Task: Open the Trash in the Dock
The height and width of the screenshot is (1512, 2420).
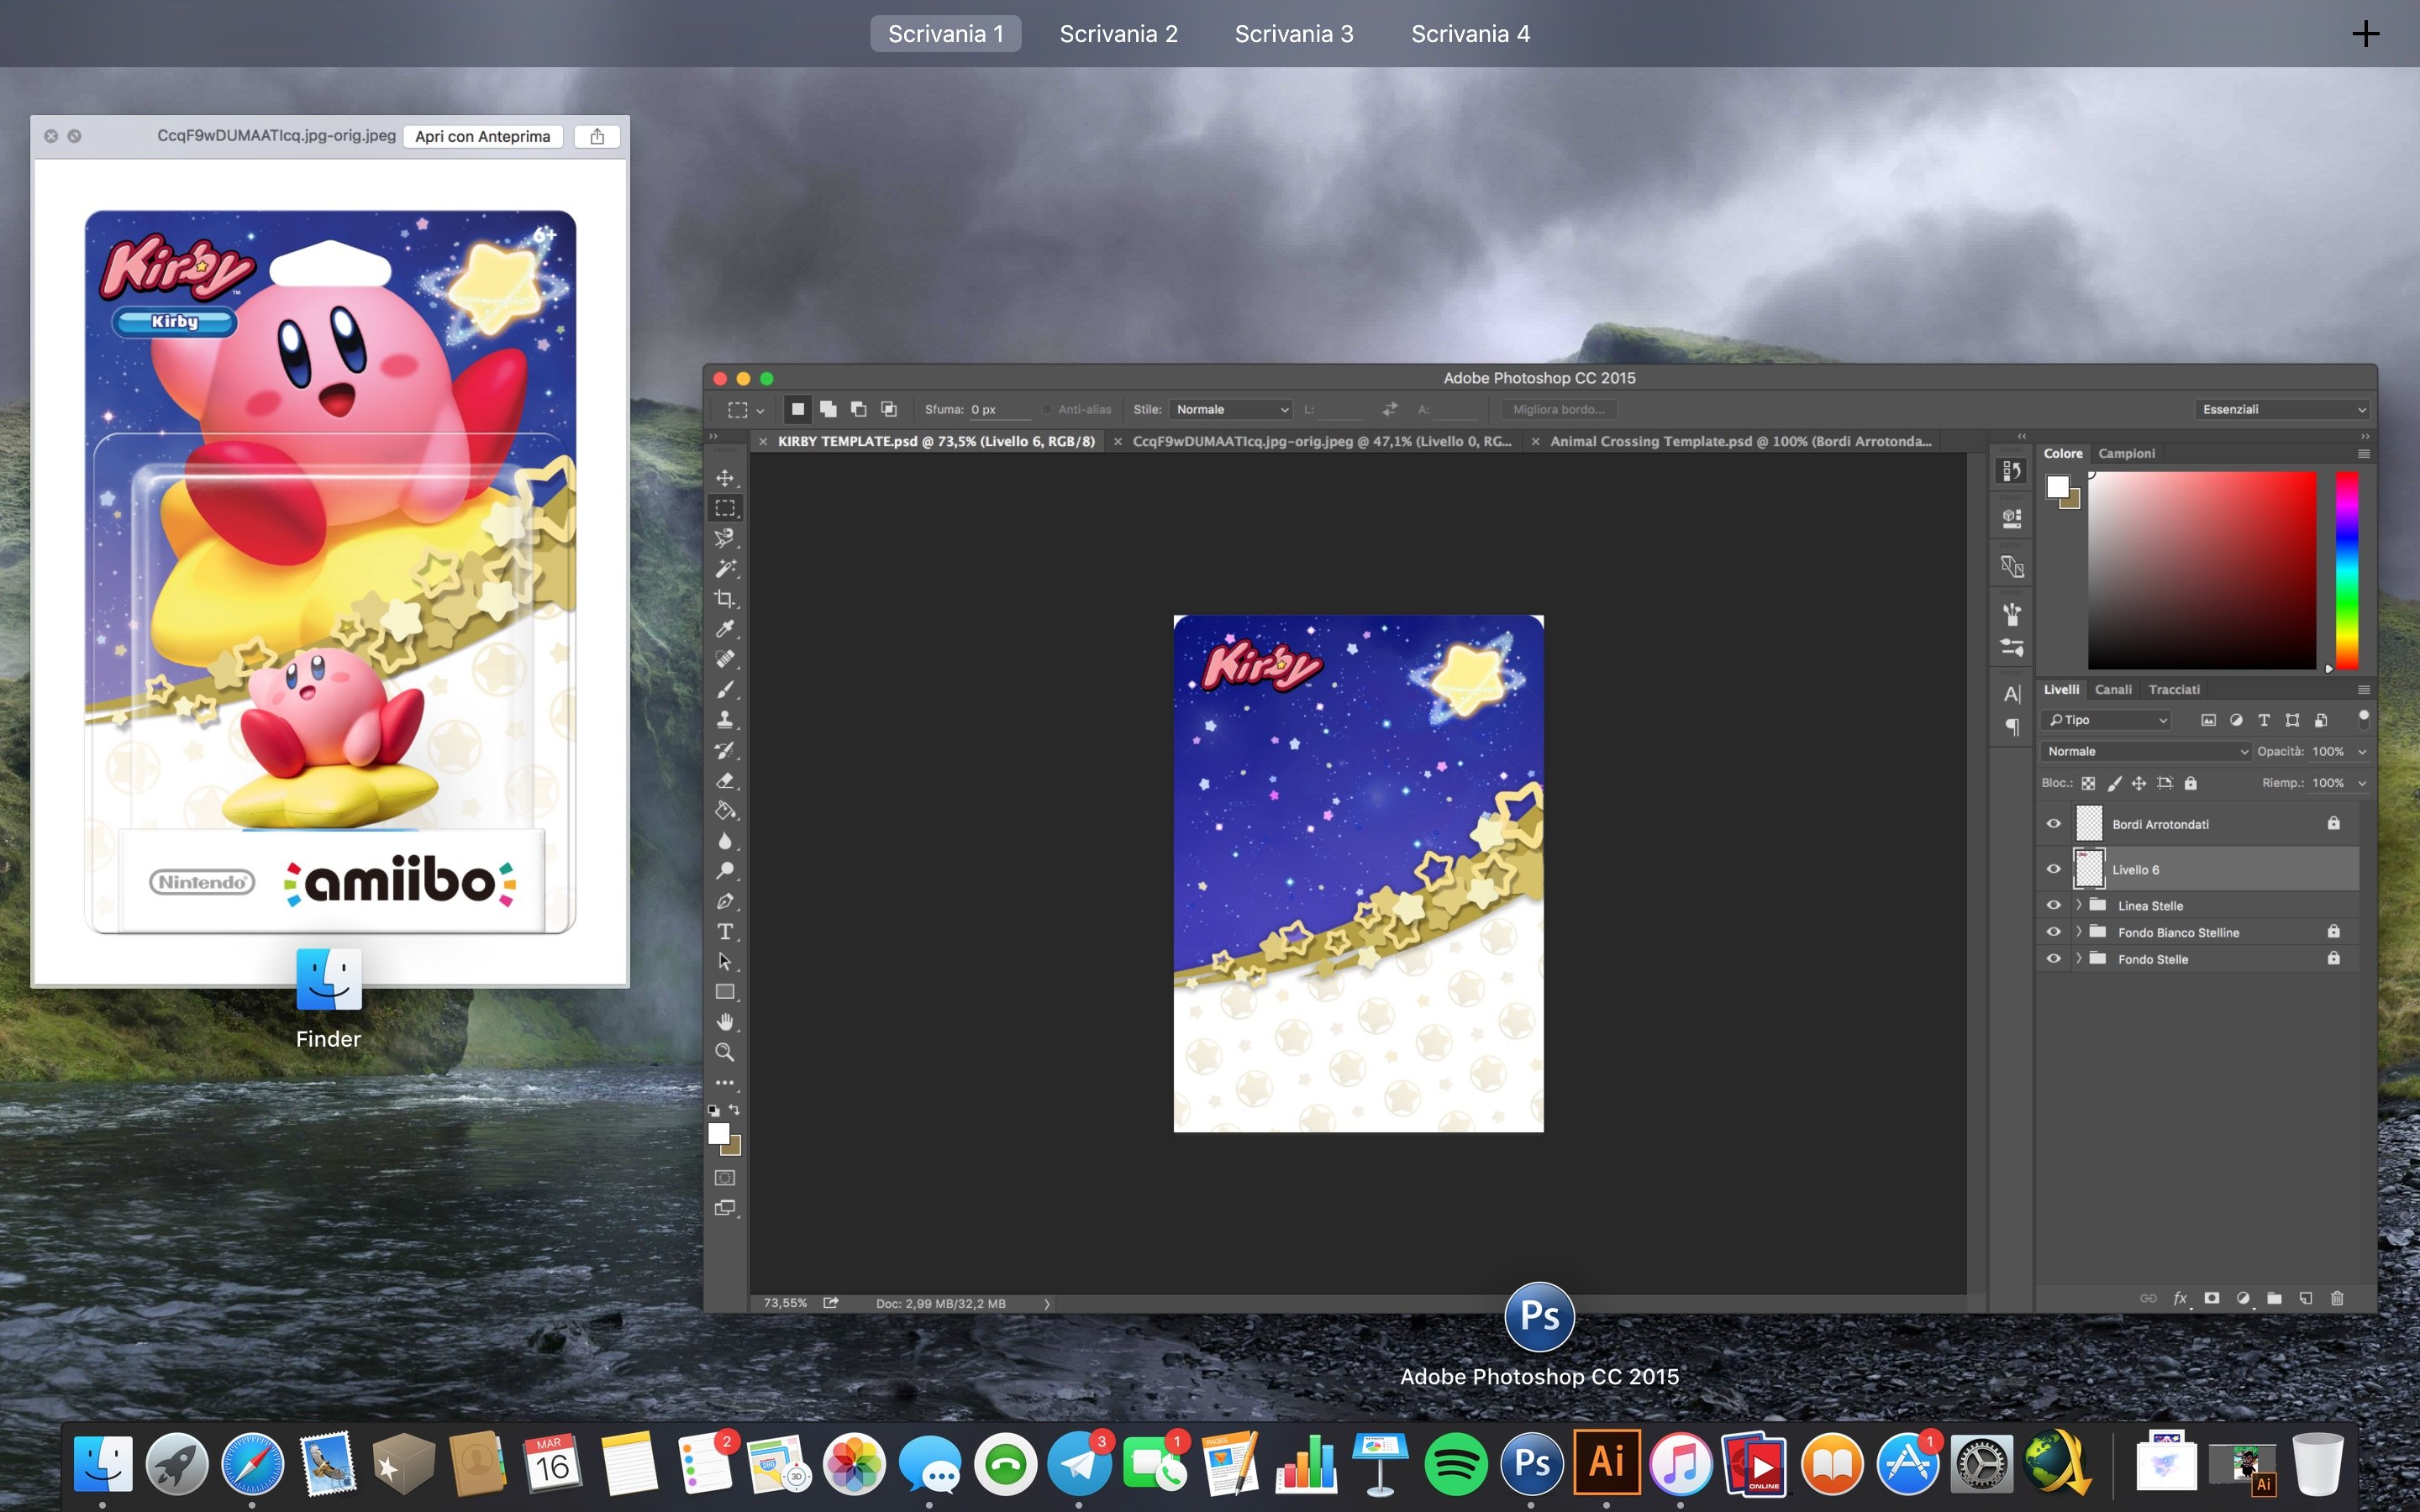Action: point(2317,1465)
